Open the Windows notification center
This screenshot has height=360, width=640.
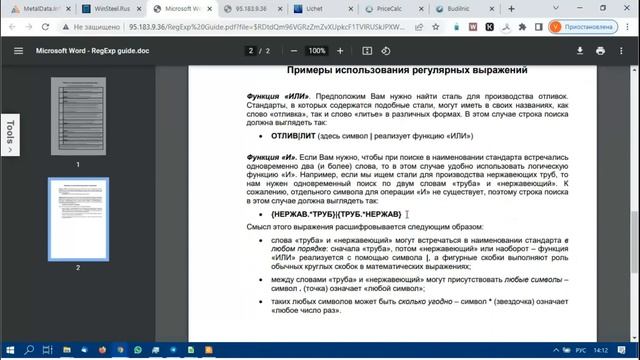pyautogui.click(x=621, y=350)
